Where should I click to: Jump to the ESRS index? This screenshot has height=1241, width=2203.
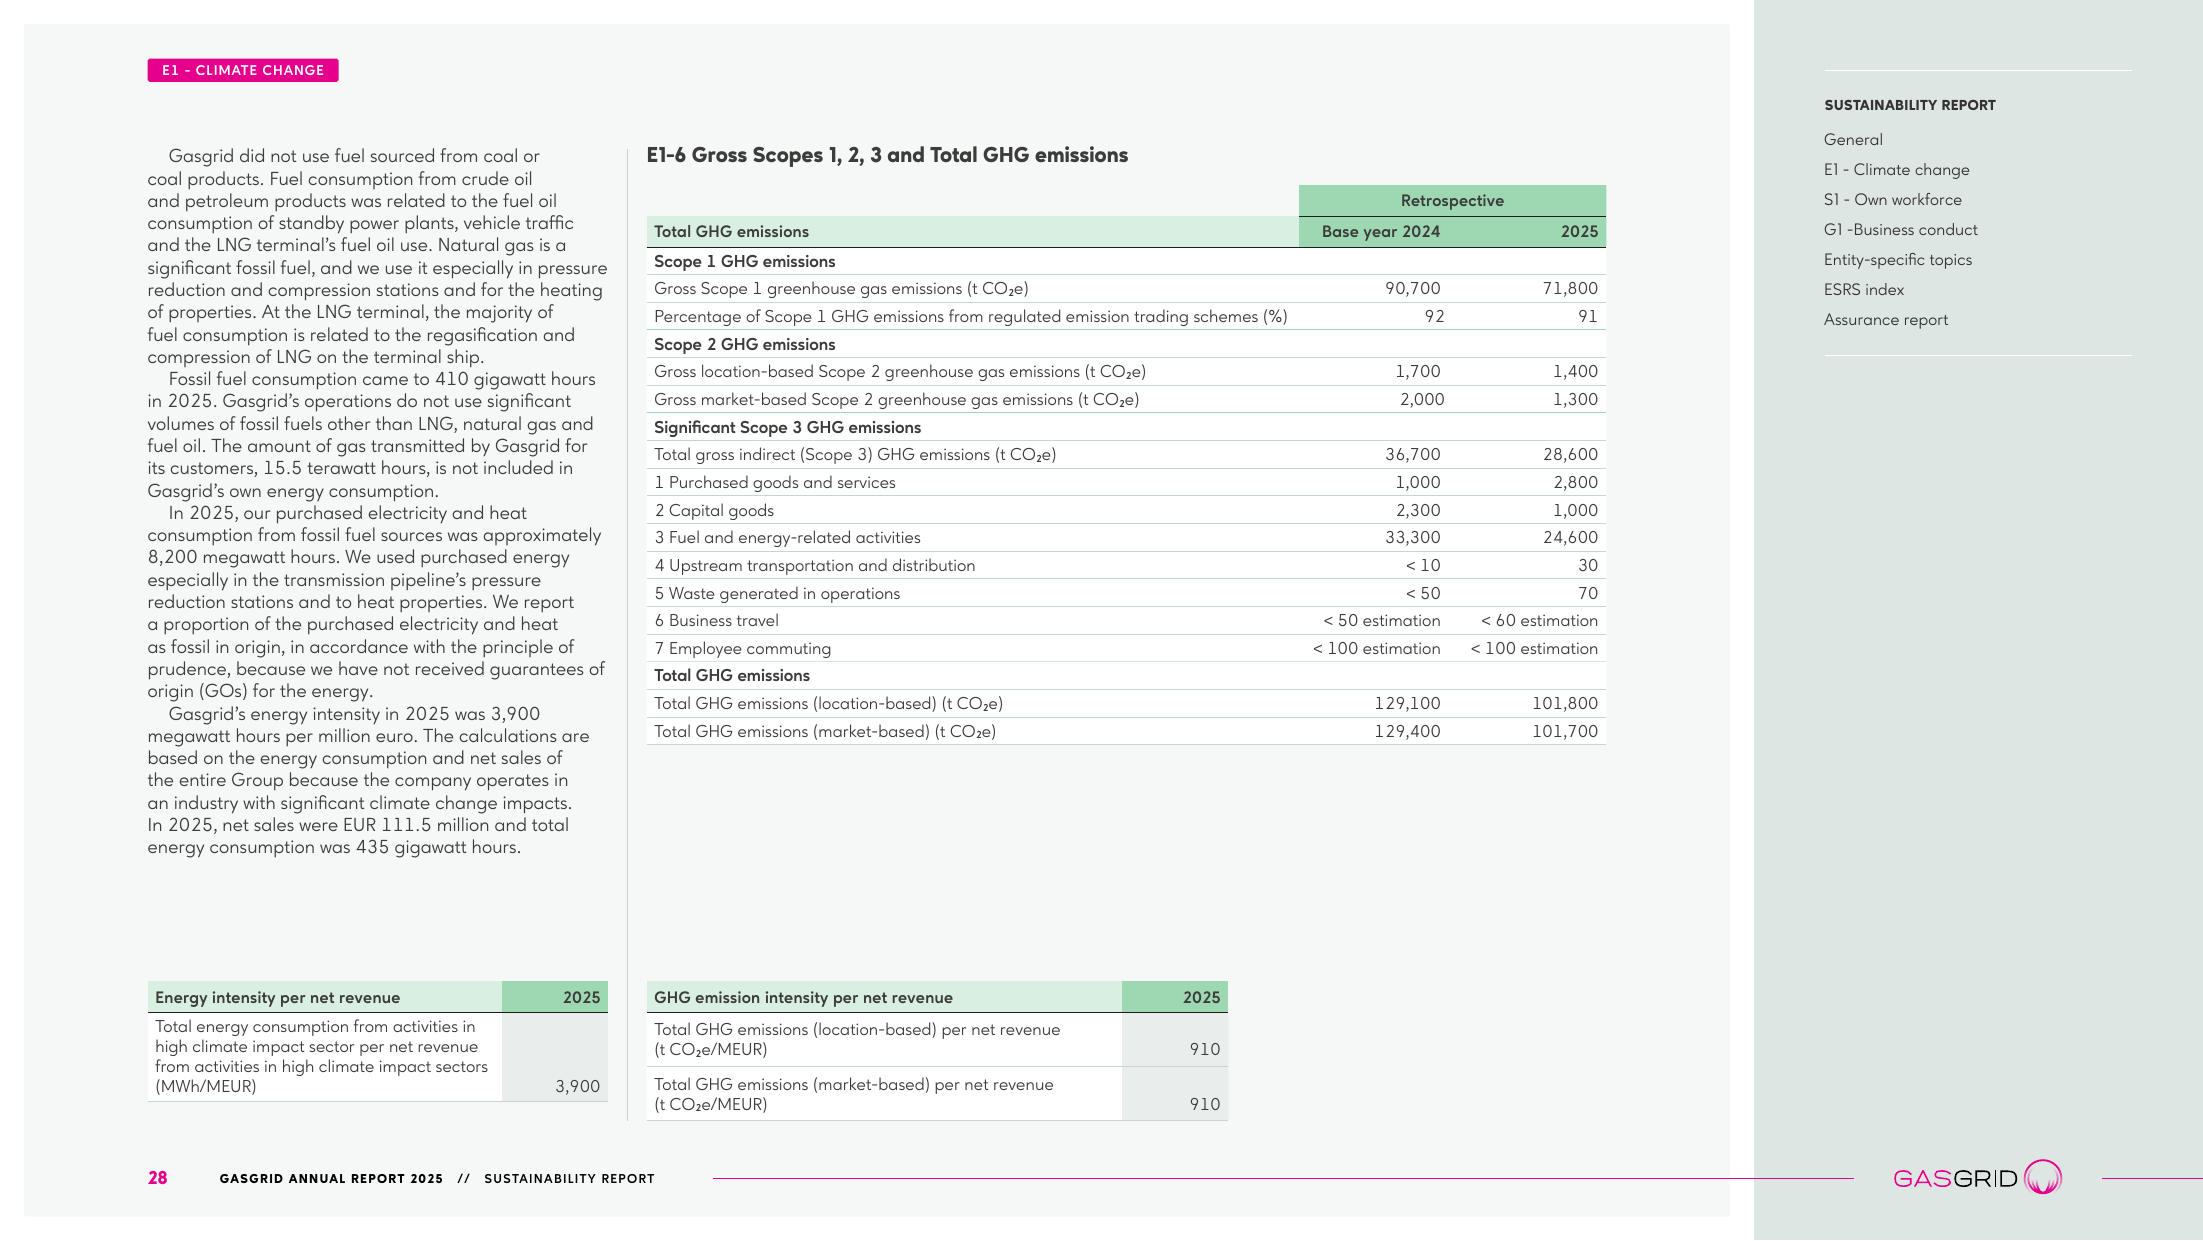click(x=1864, y=290)
